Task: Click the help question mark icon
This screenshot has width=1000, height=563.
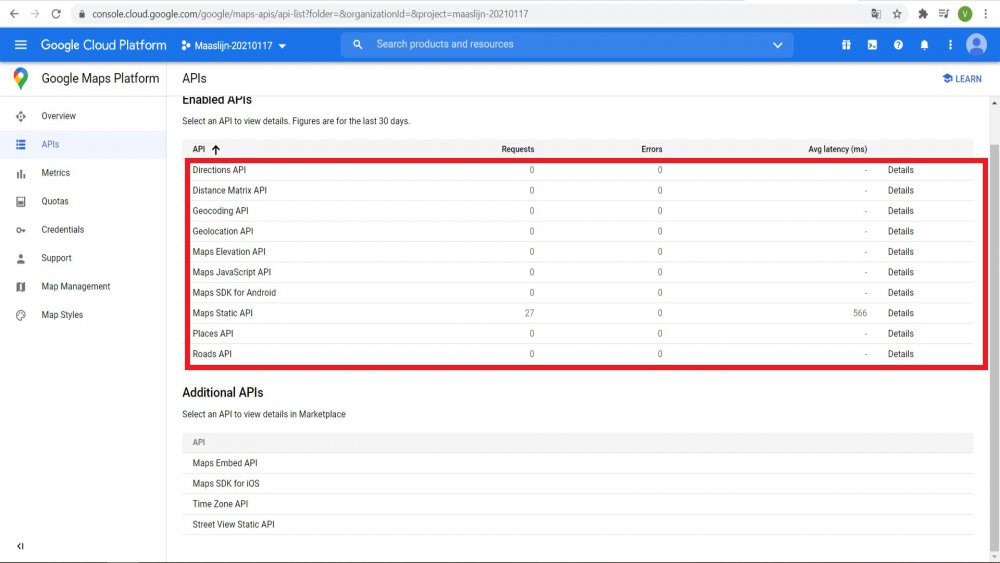Action: [898, 45]
